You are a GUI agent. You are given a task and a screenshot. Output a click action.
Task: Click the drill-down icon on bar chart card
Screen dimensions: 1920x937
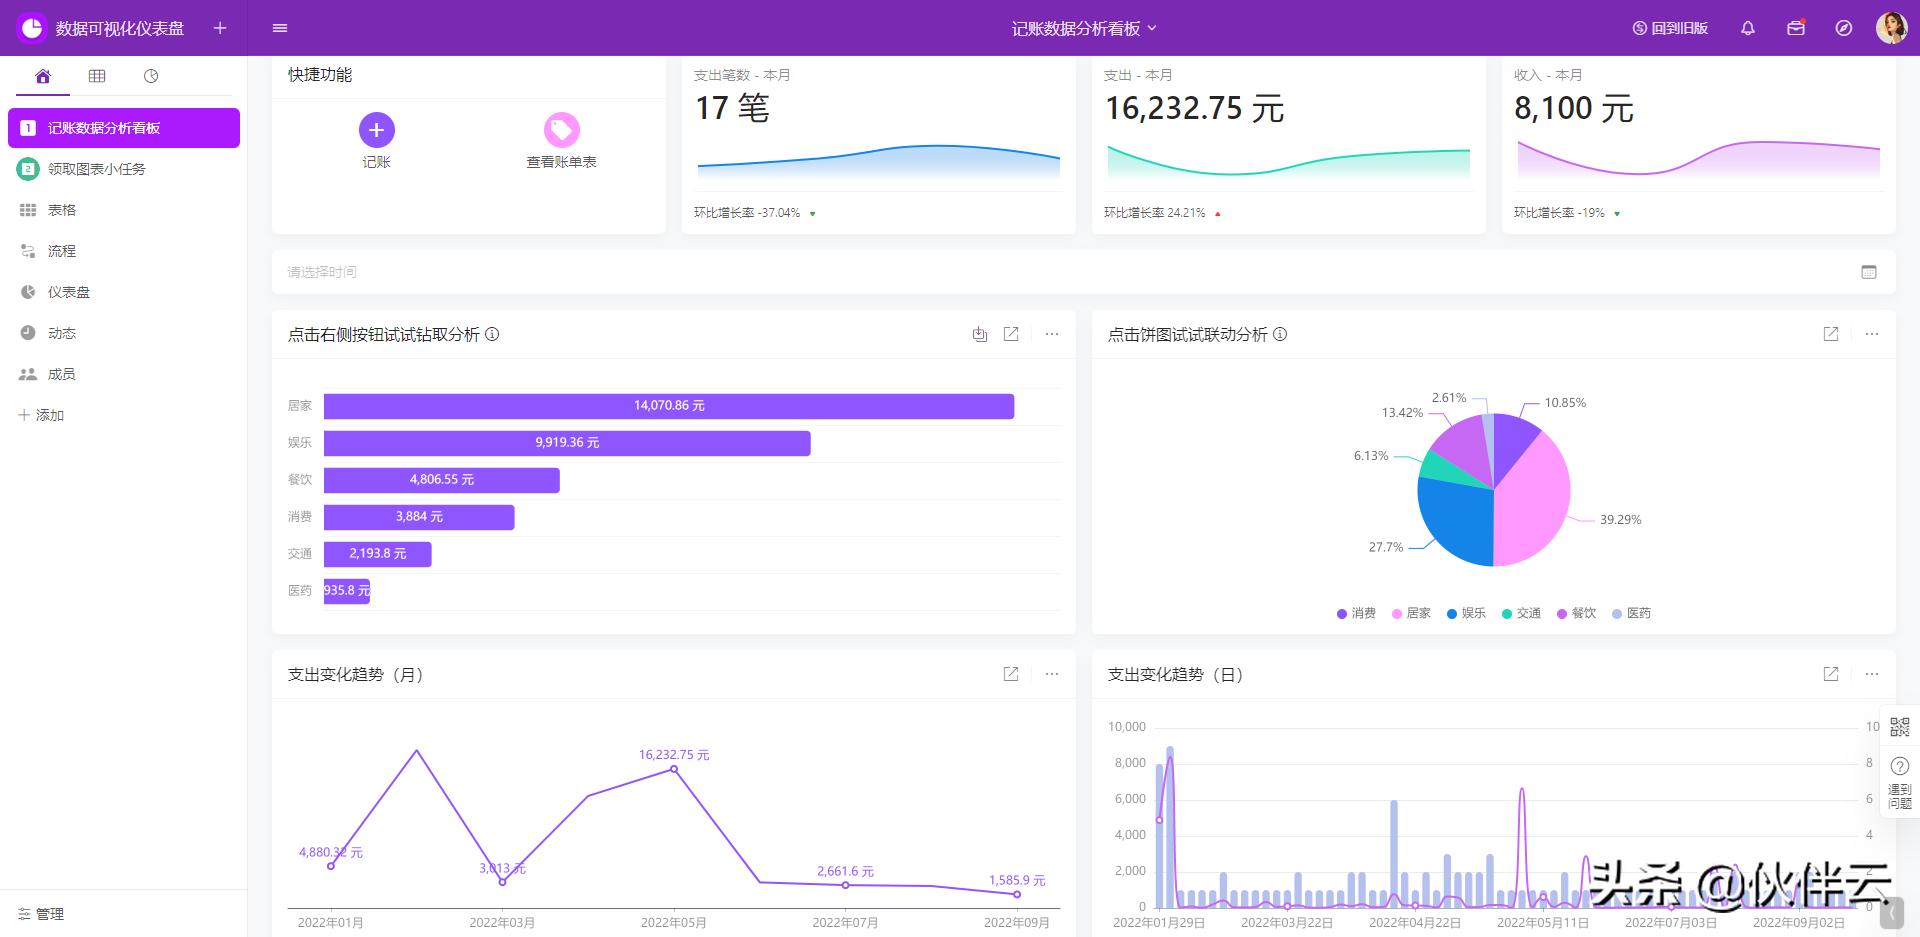click(x=979, y=334)
